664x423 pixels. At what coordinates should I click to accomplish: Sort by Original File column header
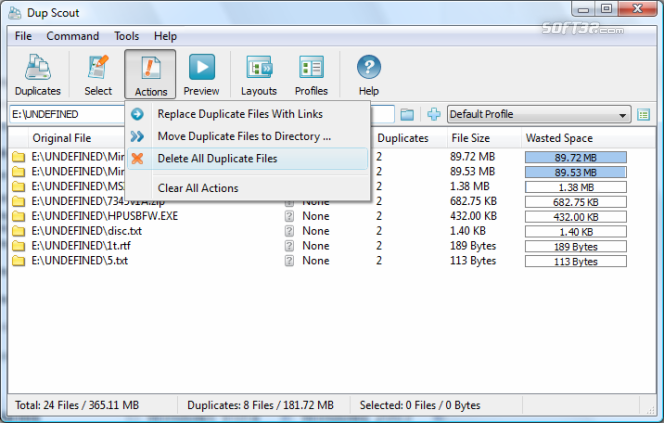click(x=62, y=138)
